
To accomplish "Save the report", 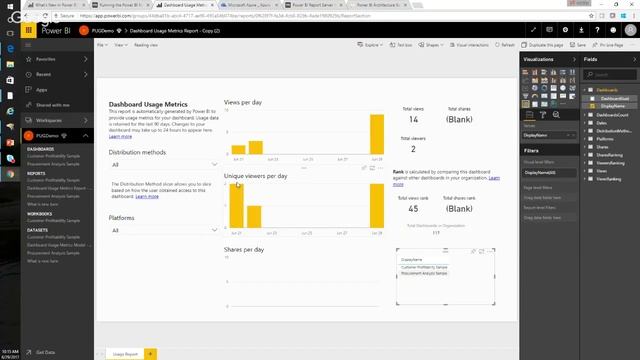I will pos(578,45).
